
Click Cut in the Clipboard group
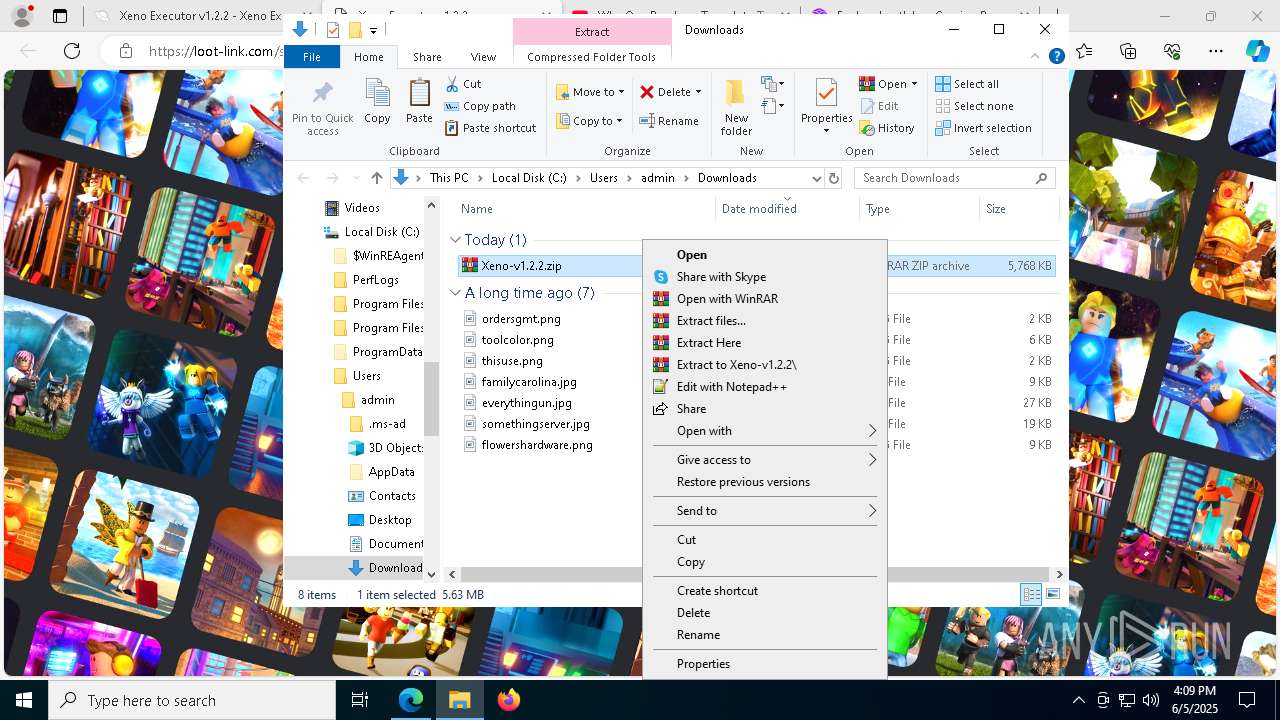[x=463, y=84]
